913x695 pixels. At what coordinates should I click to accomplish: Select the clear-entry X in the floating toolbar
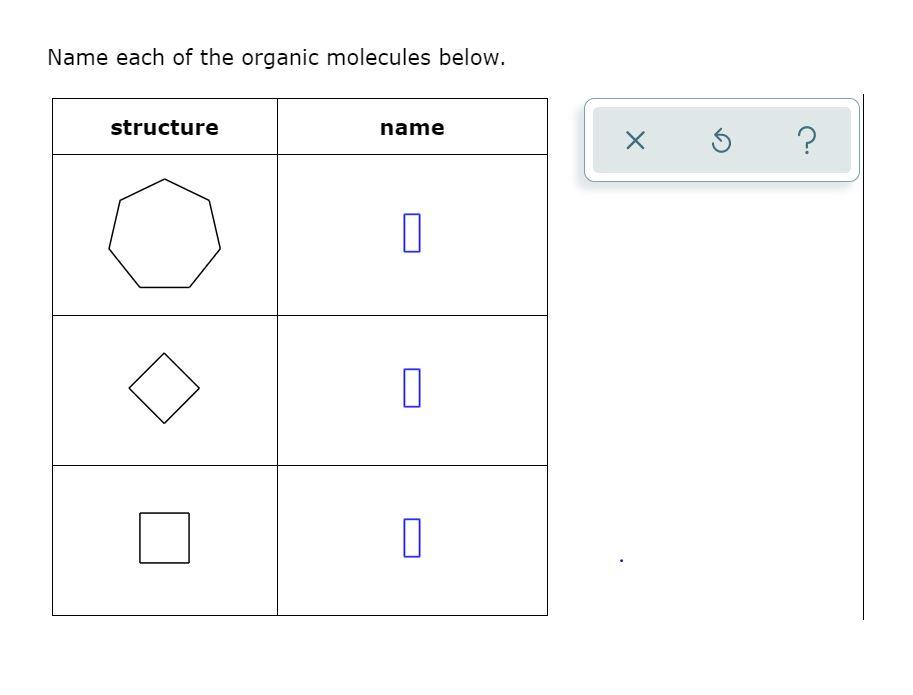coord(634,141)
